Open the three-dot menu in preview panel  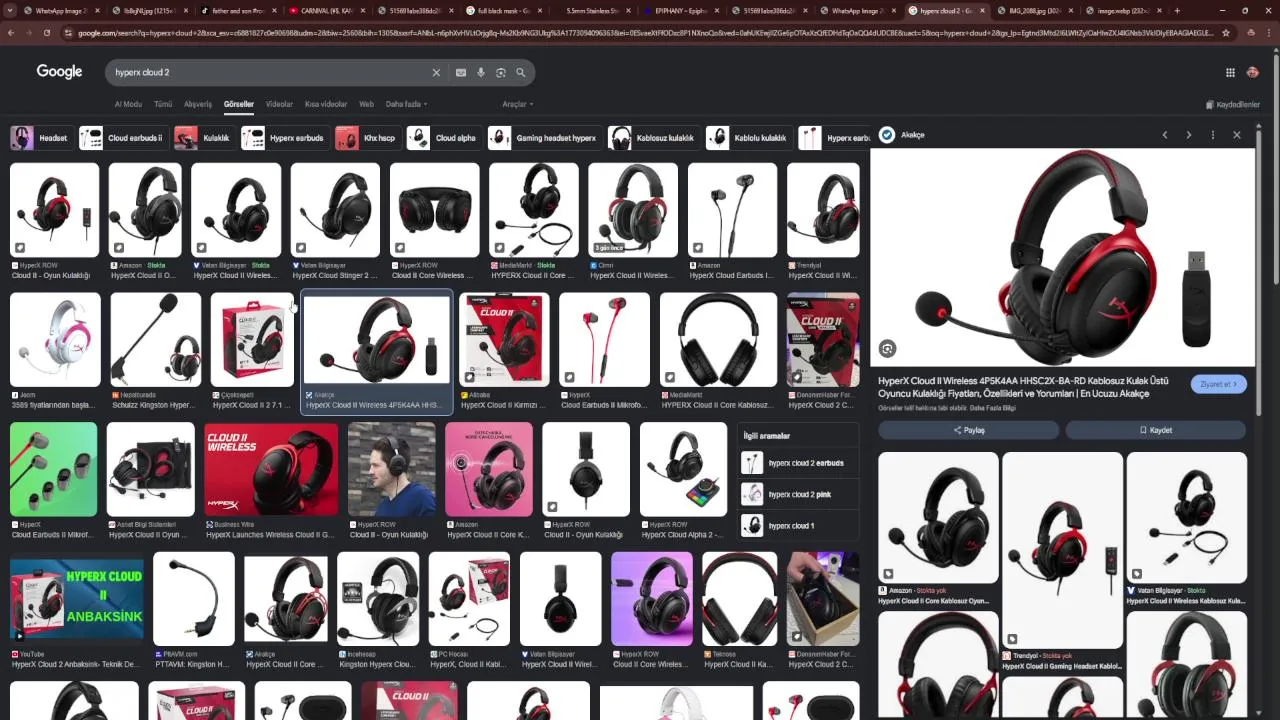click(x=1212, y=135)
